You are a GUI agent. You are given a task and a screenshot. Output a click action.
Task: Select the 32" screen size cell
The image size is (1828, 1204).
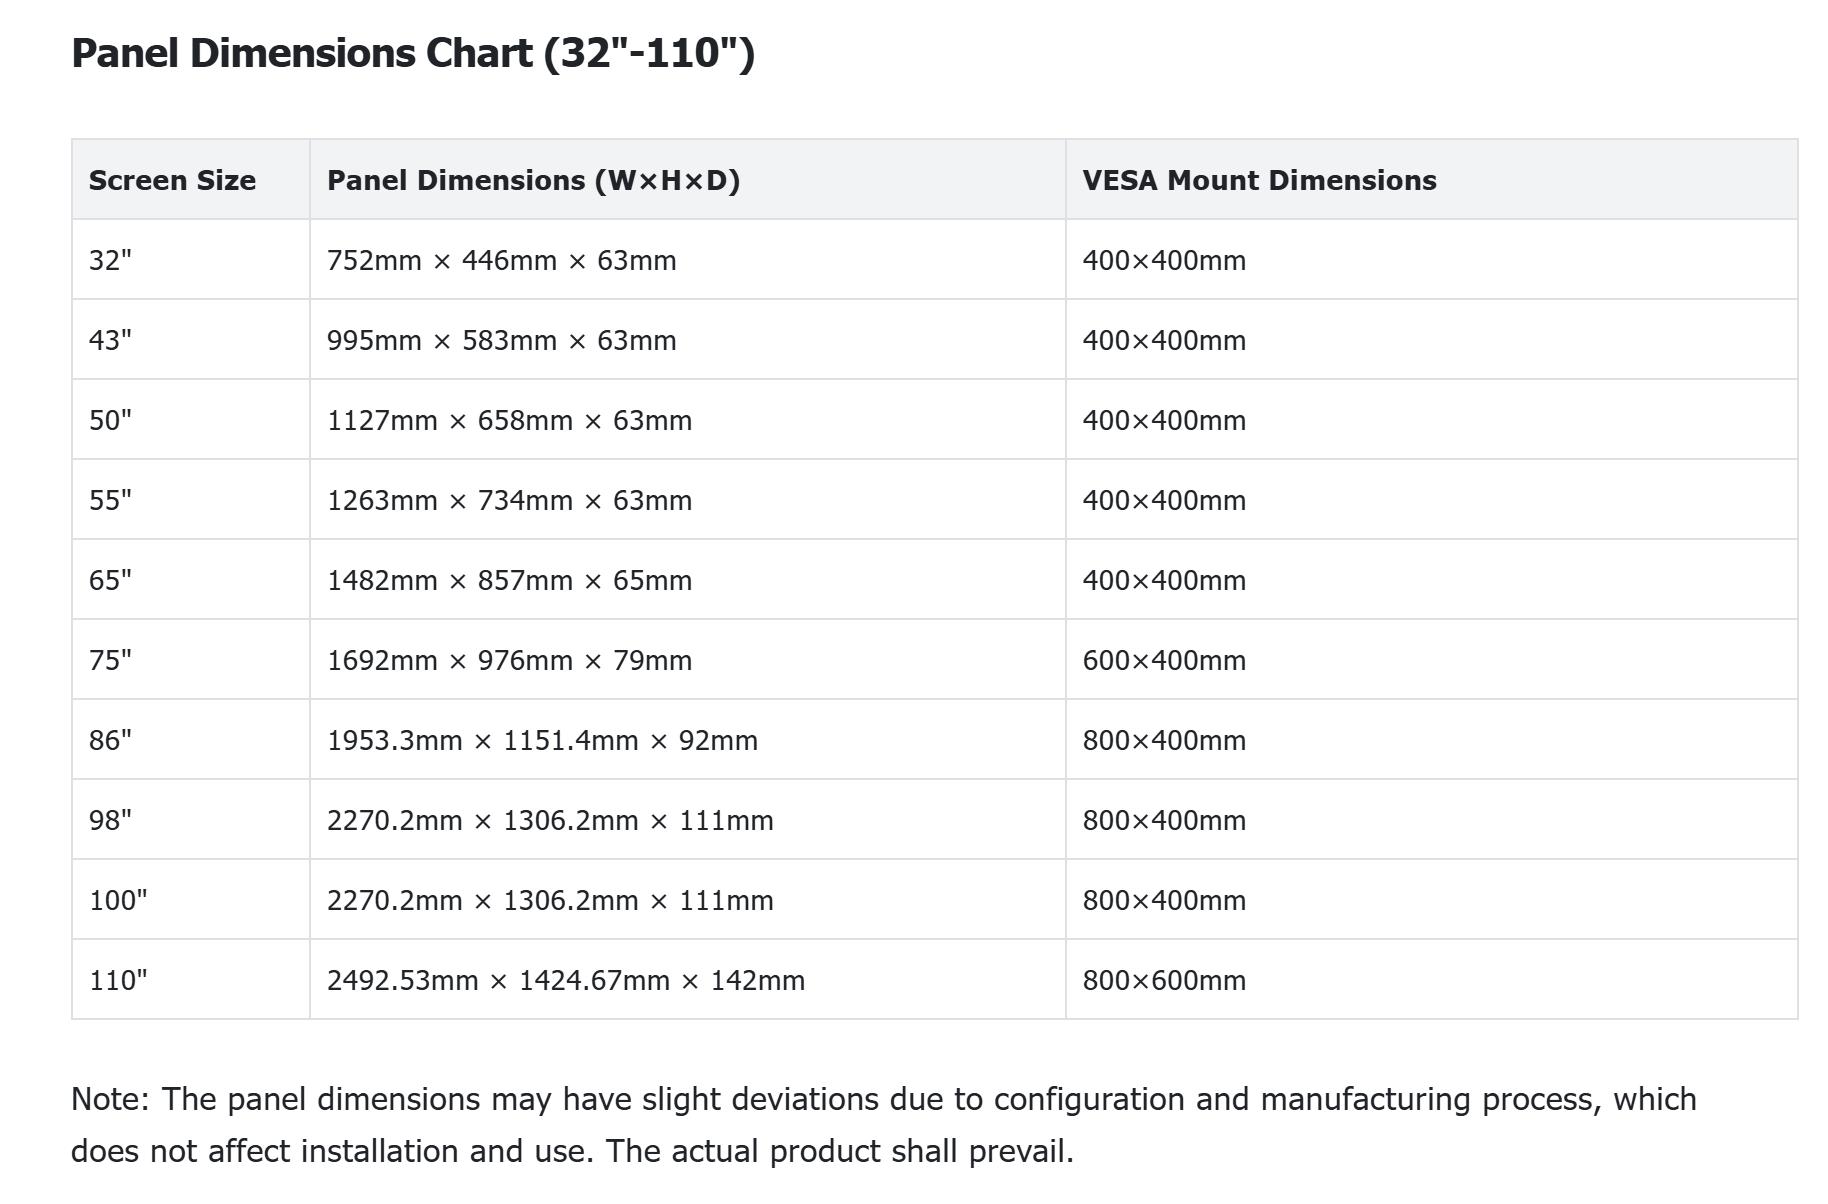coord(110,261)
